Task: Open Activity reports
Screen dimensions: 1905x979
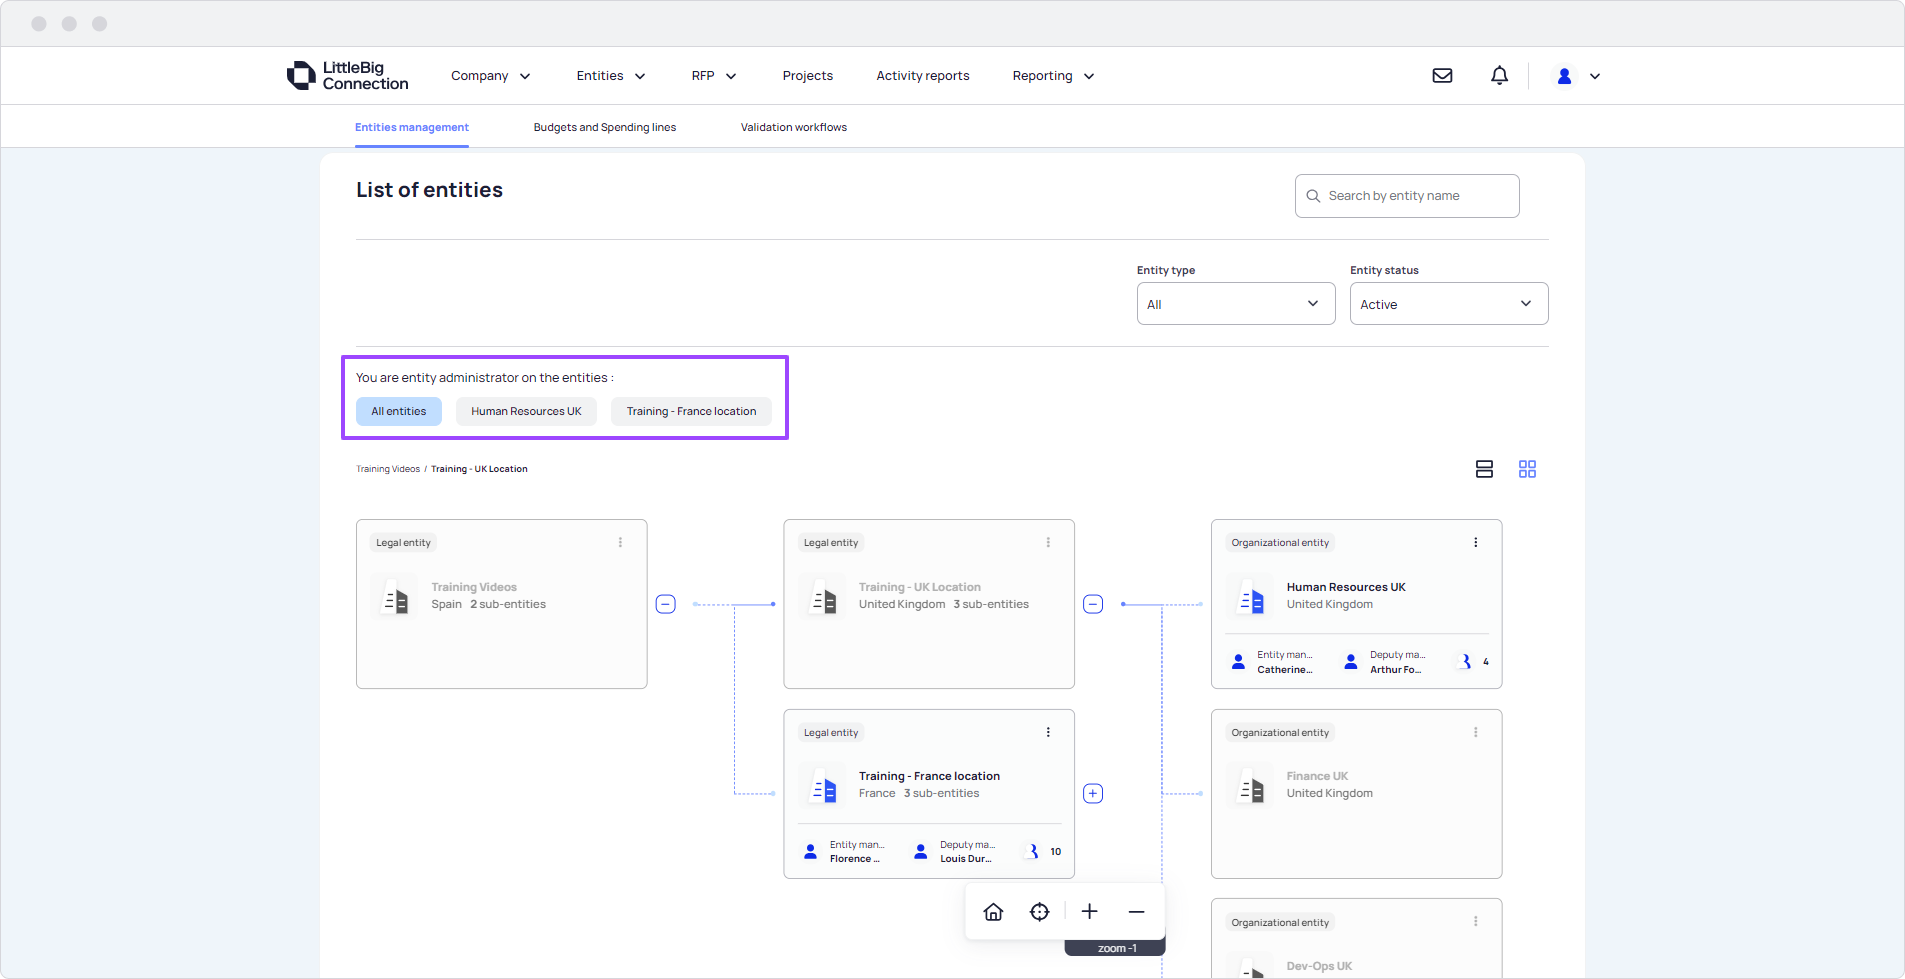Action: pyautogui.click(x=923, y=76)
